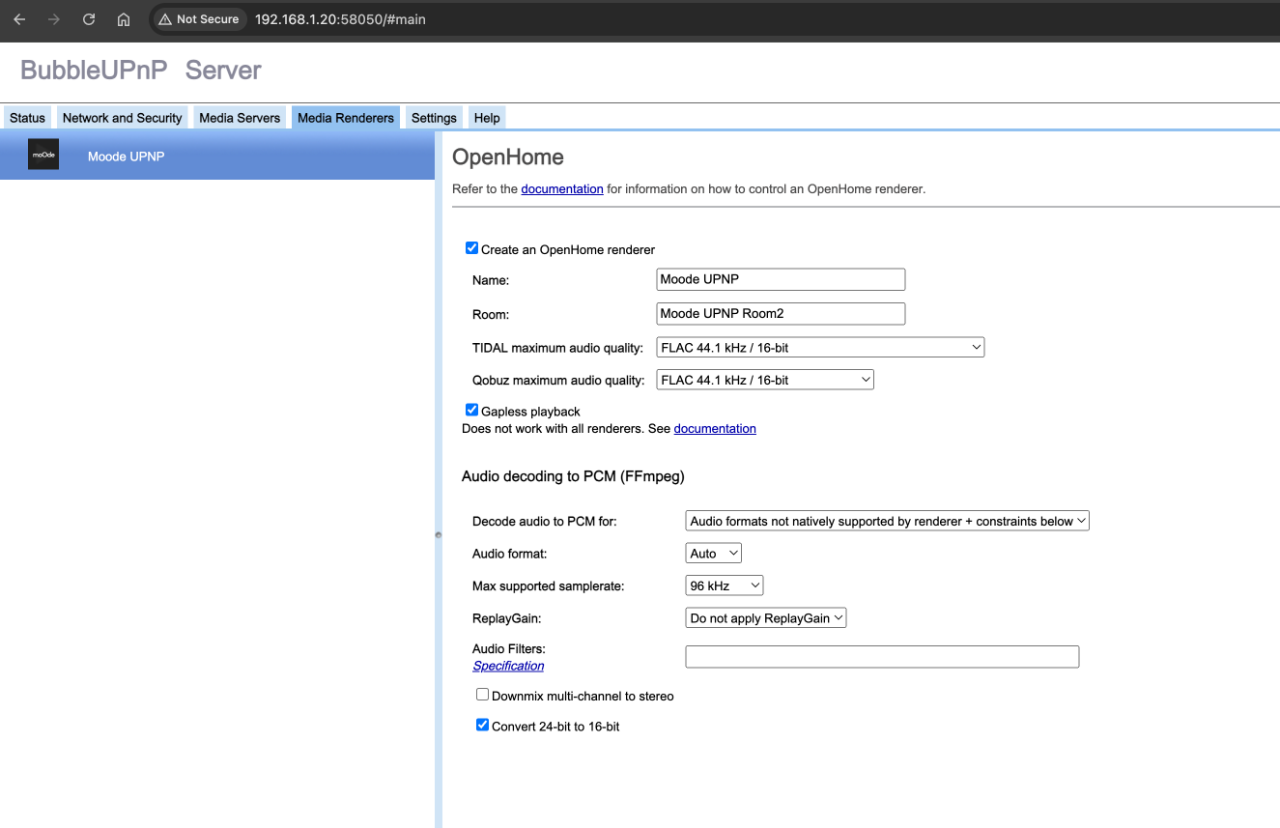Viewport: 1280px width, 828px height.
Task: Expand the Decode audio to PCM for dropdown
Action: pos(887,521)
